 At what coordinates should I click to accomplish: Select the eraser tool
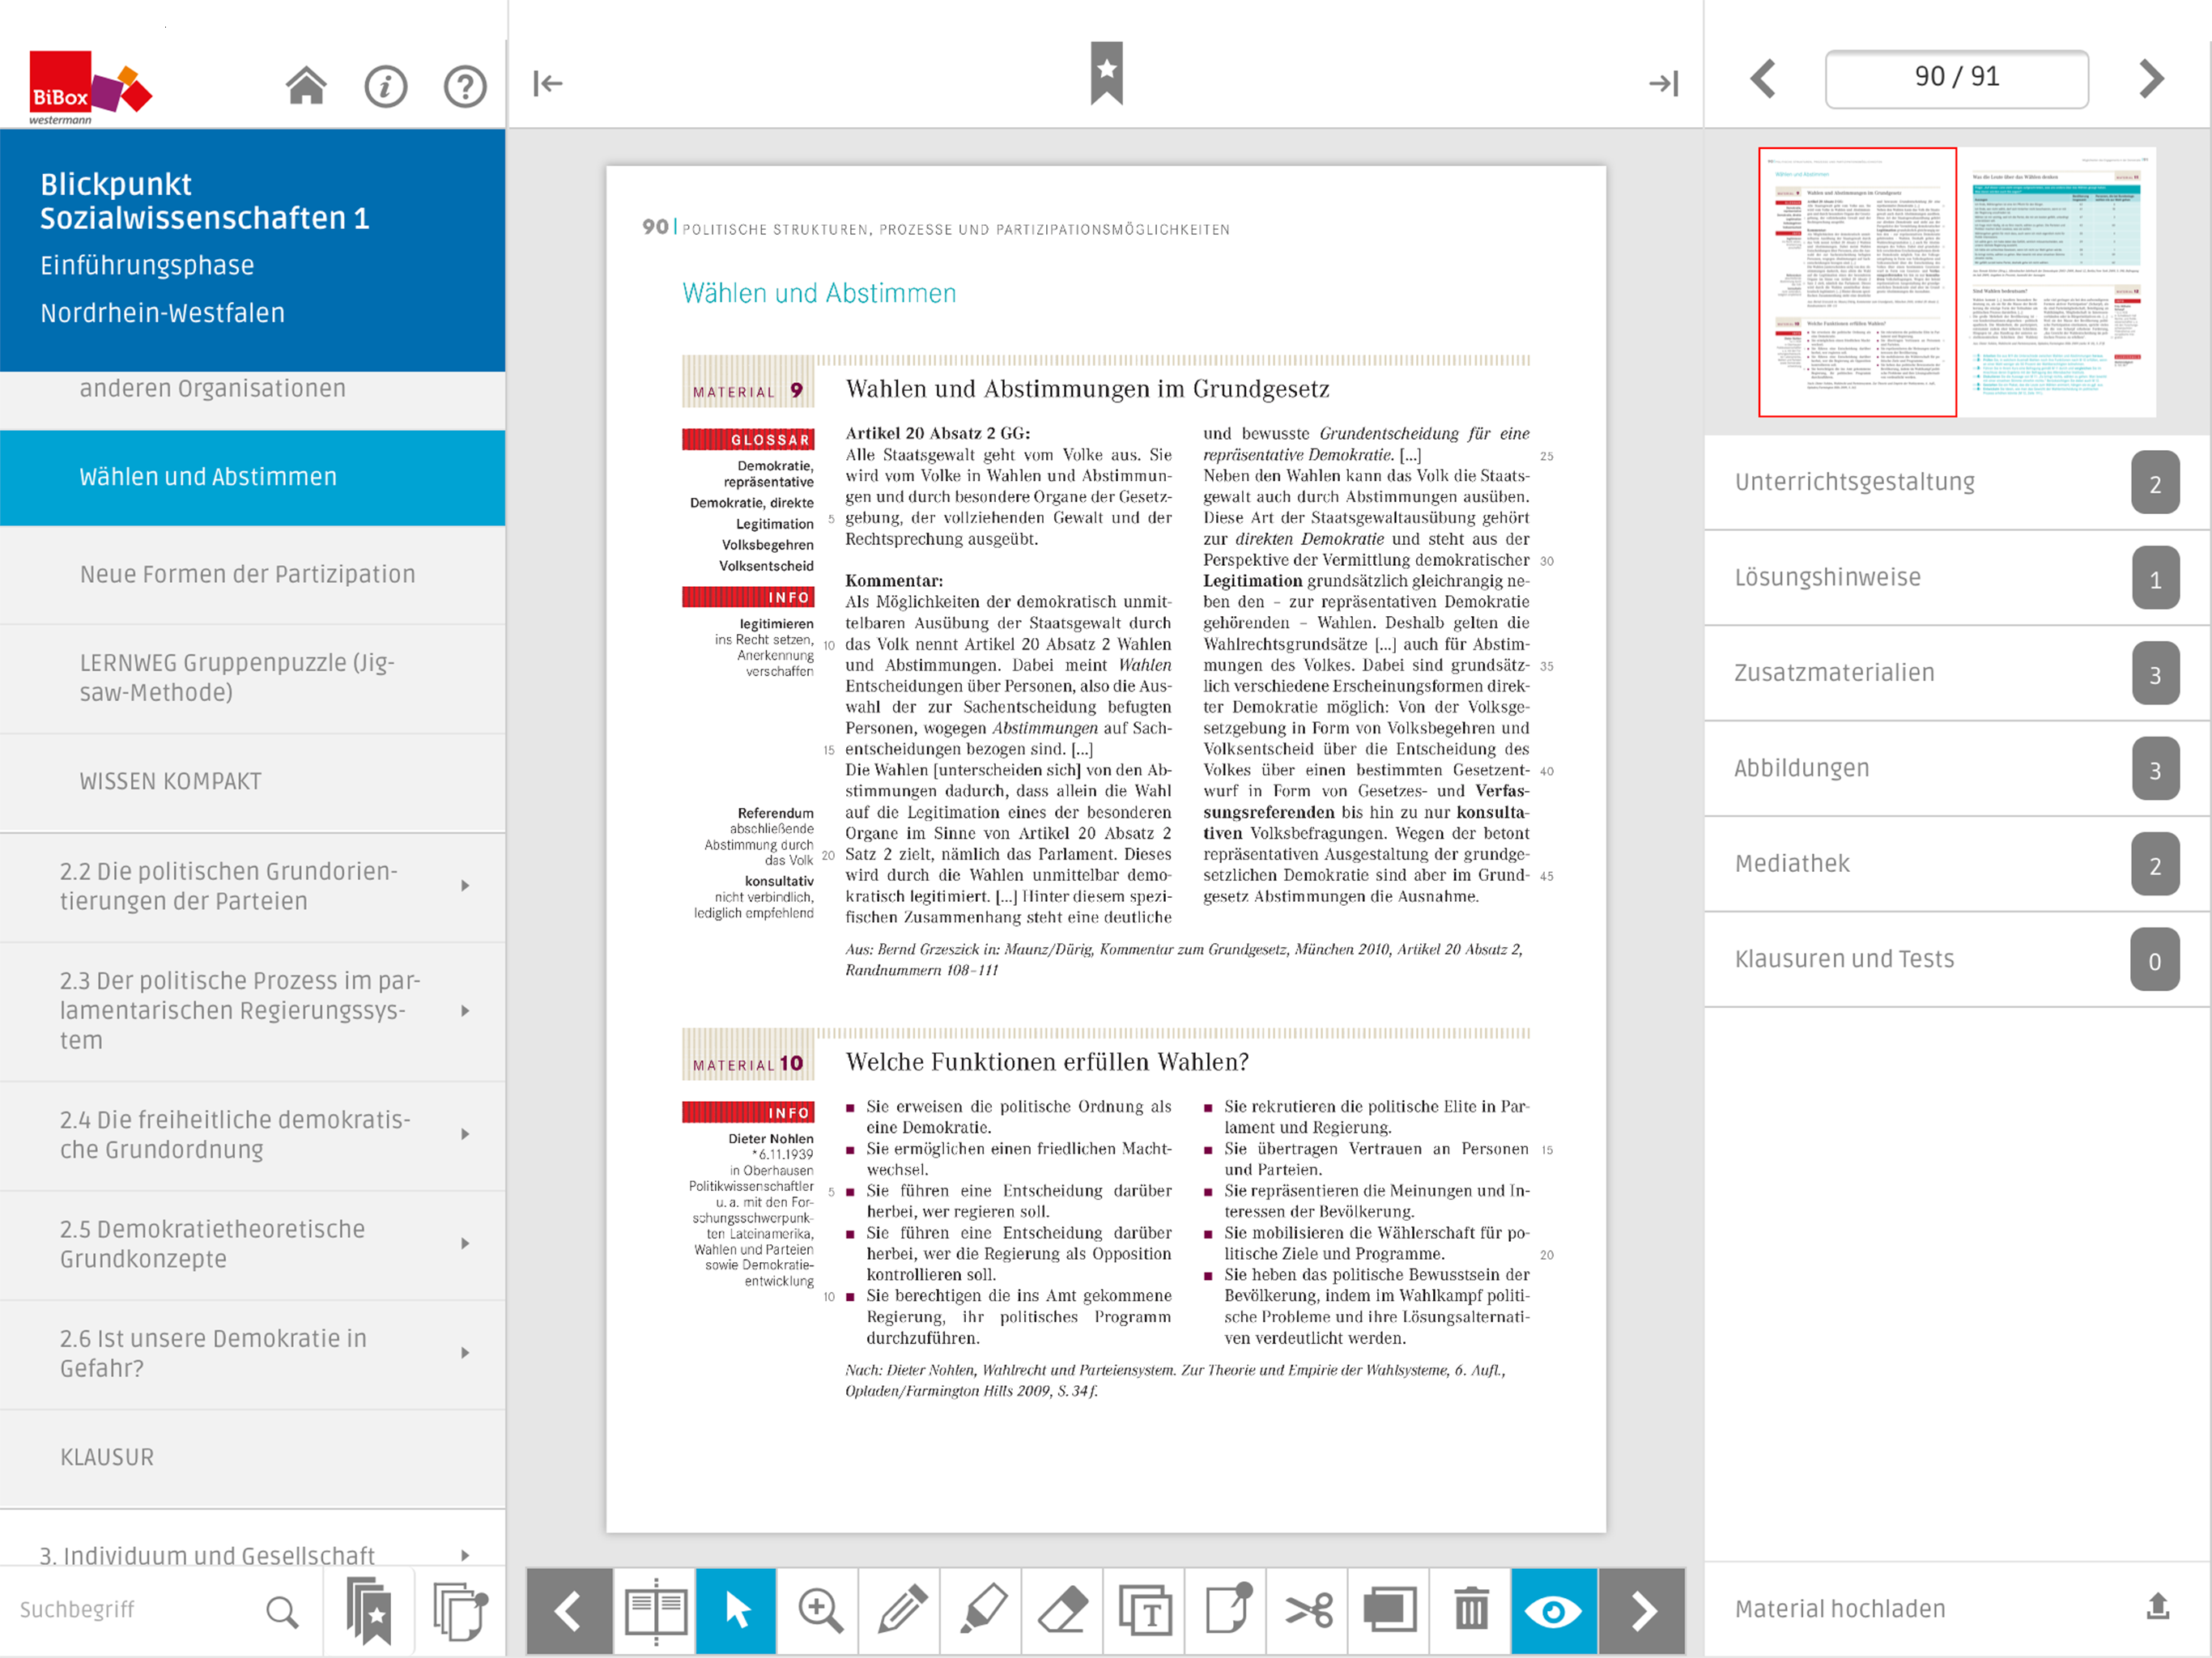(1063, 1610)
